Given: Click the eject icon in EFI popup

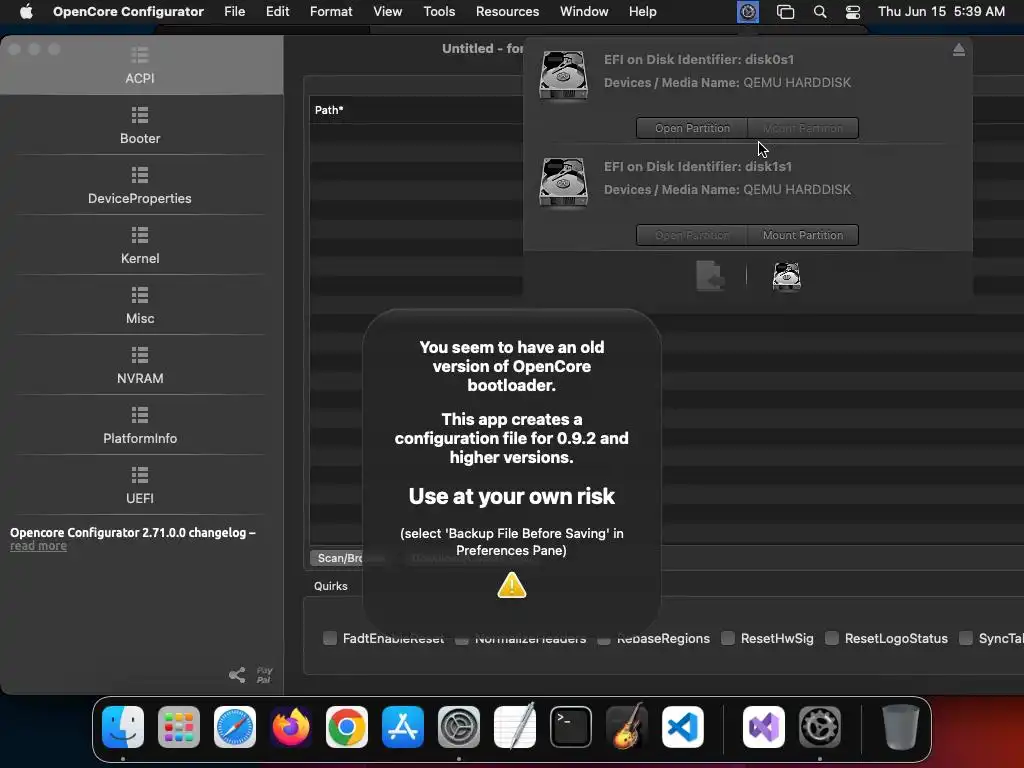Looking at the screenshot, I should [x=958, y=50].
